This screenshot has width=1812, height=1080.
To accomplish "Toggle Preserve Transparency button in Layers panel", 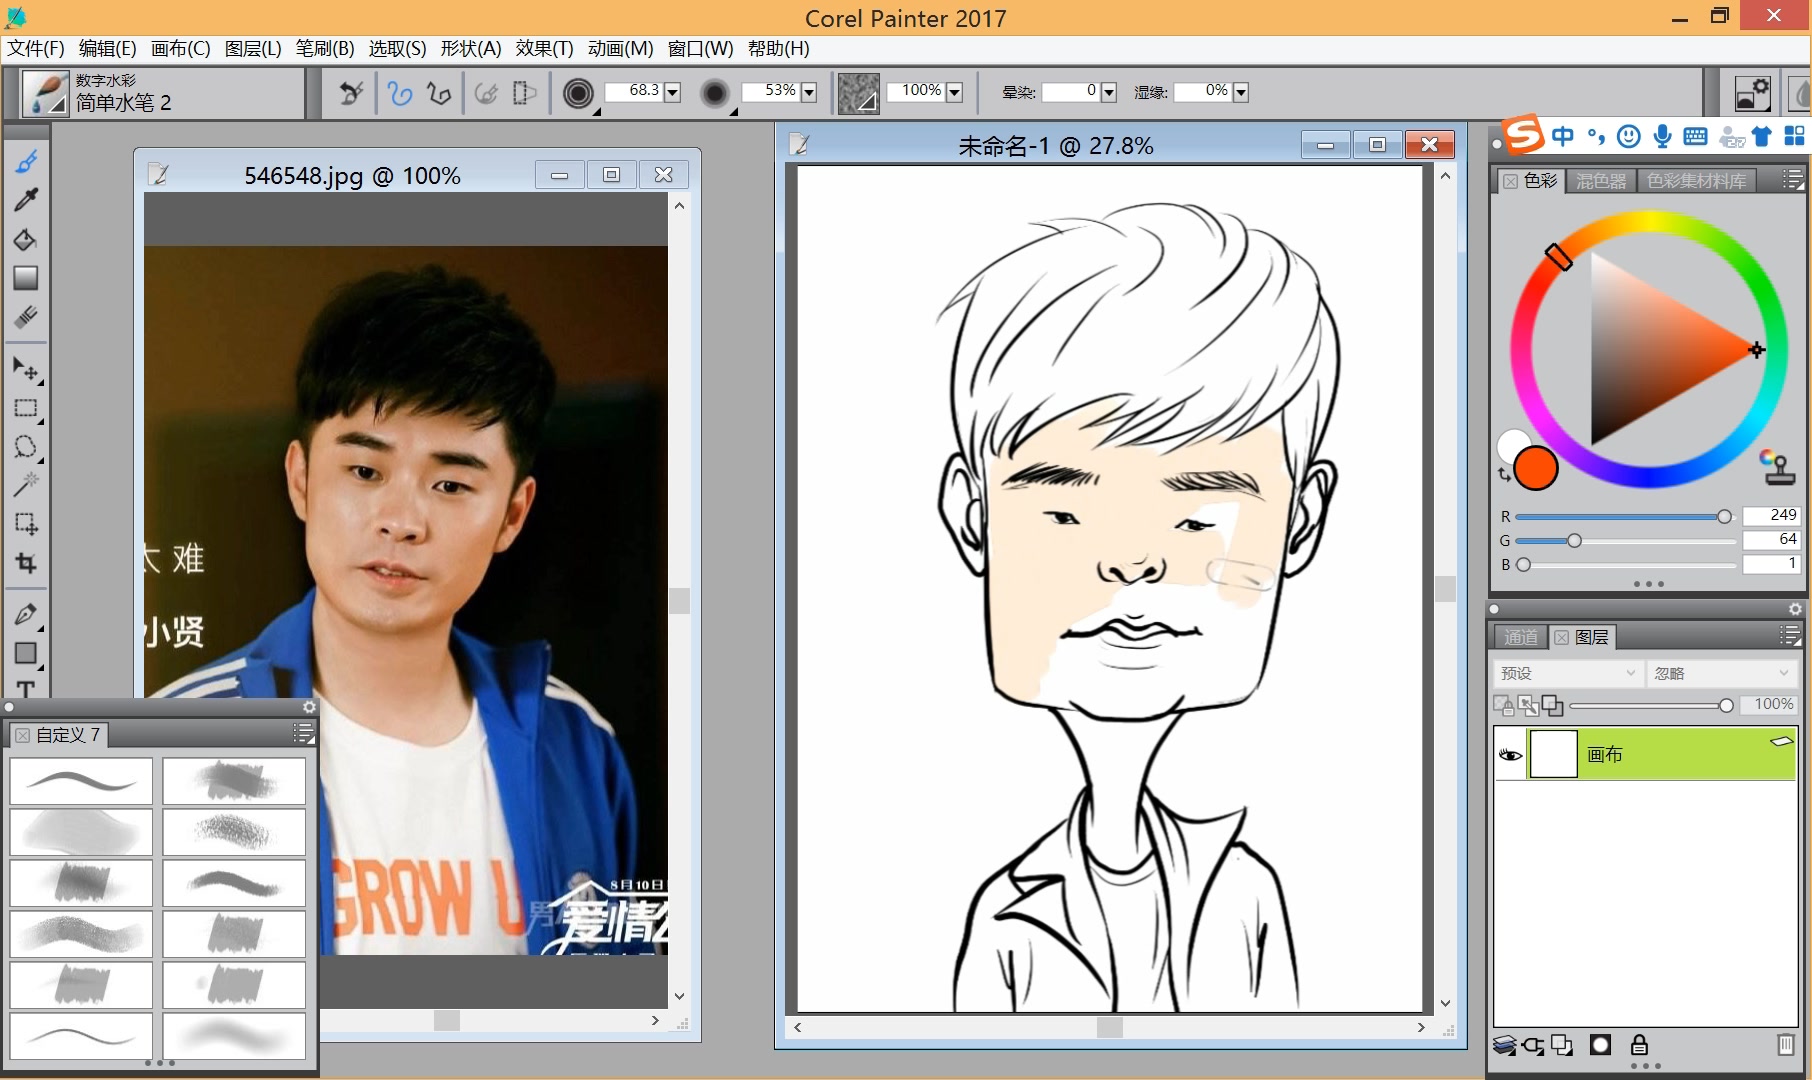I will point(1504,705).
